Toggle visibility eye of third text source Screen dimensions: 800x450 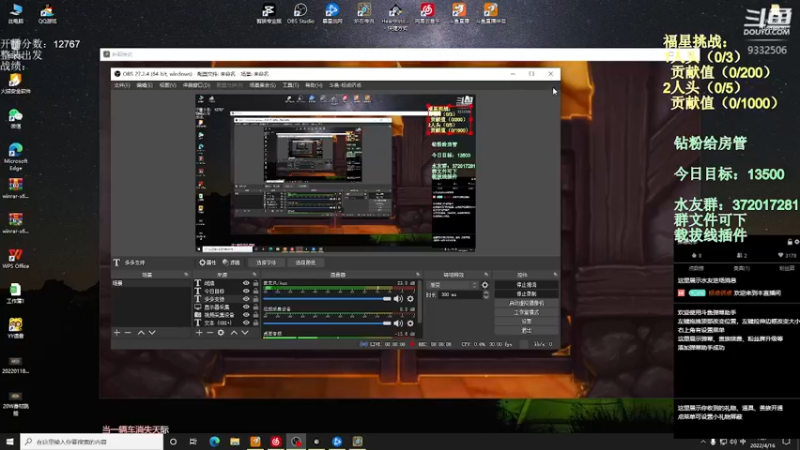[x=246, y=299]
